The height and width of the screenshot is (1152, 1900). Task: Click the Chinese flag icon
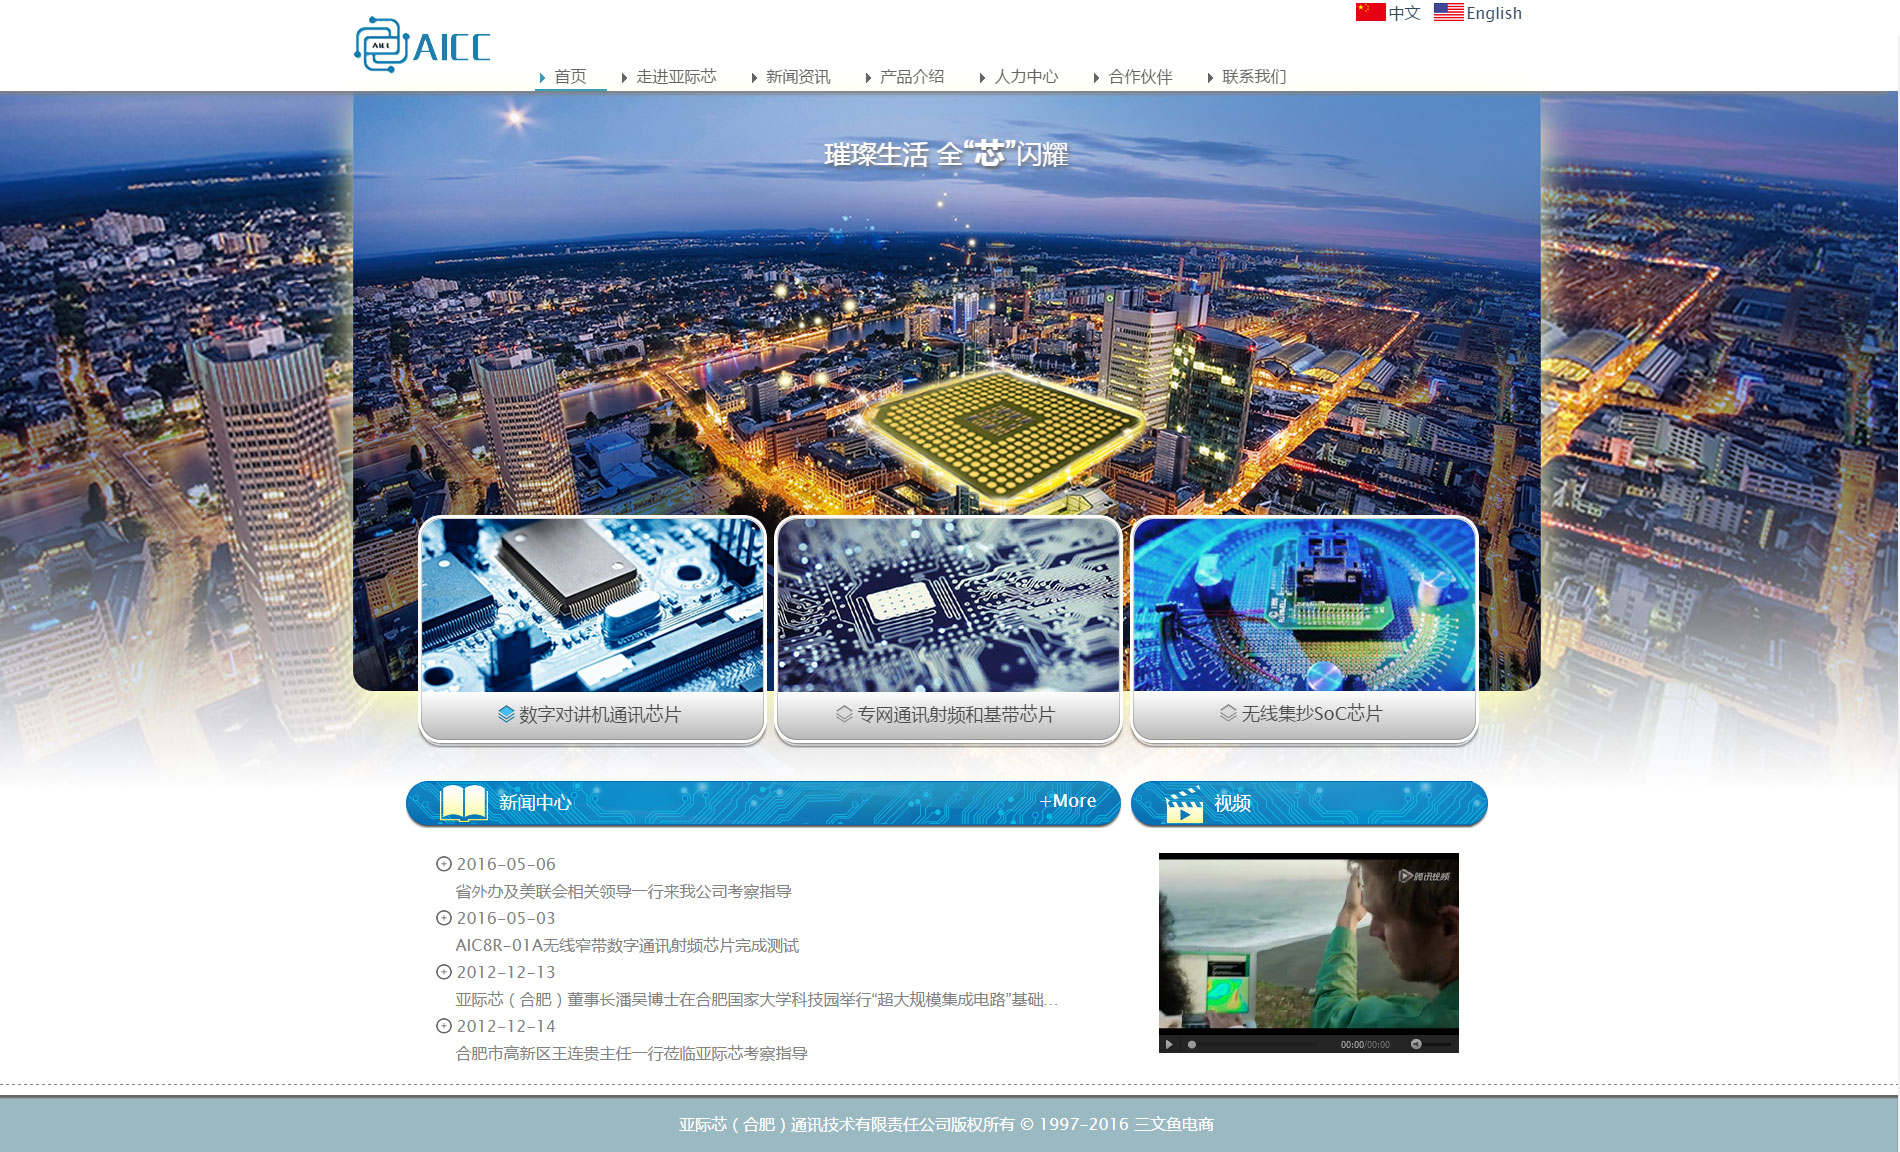(x=1370, y=12)
